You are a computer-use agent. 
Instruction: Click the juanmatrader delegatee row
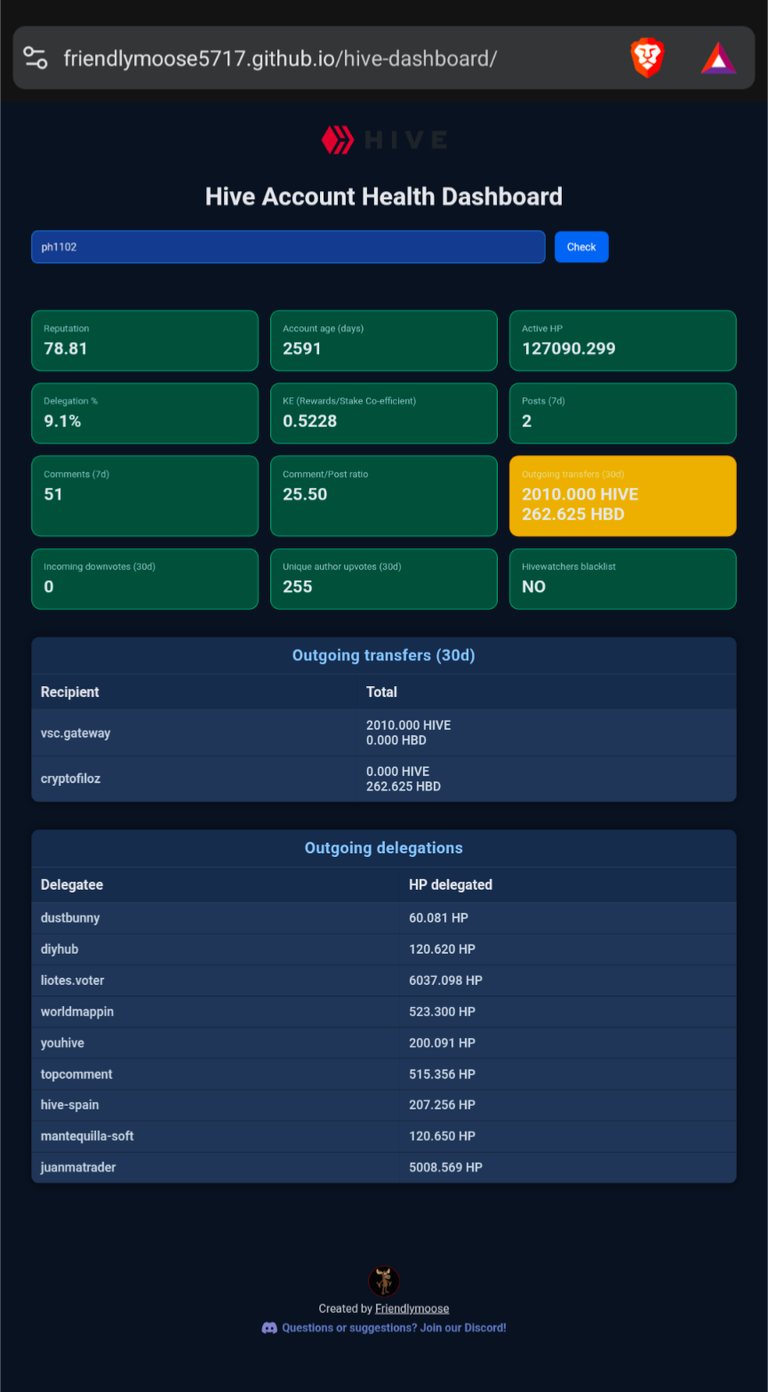(x=384, y=1167)
